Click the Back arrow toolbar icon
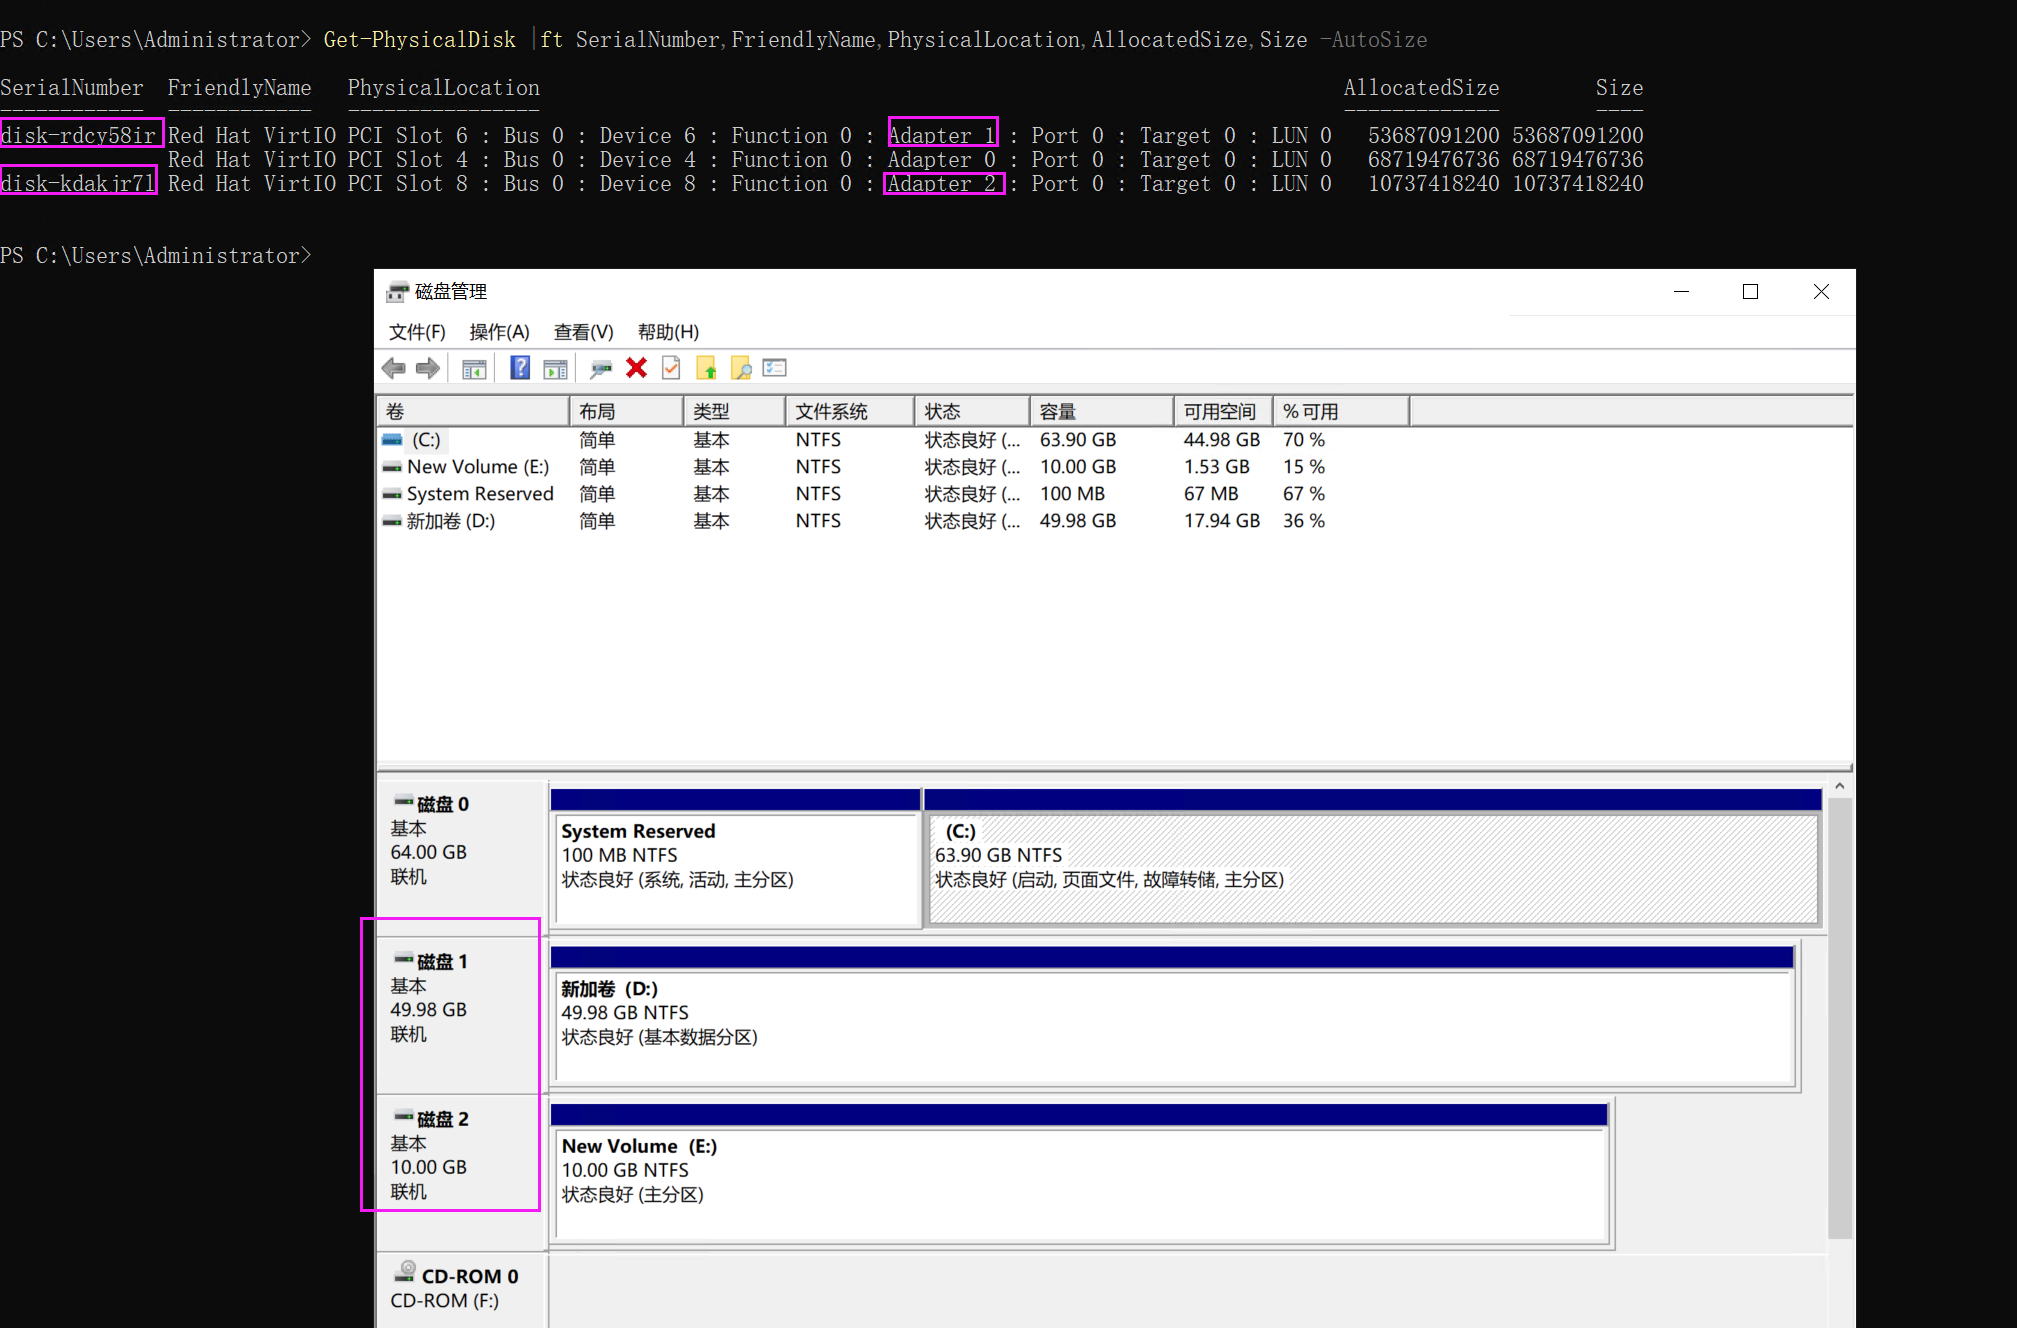Screen dimensions: 2017x1328 (394, 369)
